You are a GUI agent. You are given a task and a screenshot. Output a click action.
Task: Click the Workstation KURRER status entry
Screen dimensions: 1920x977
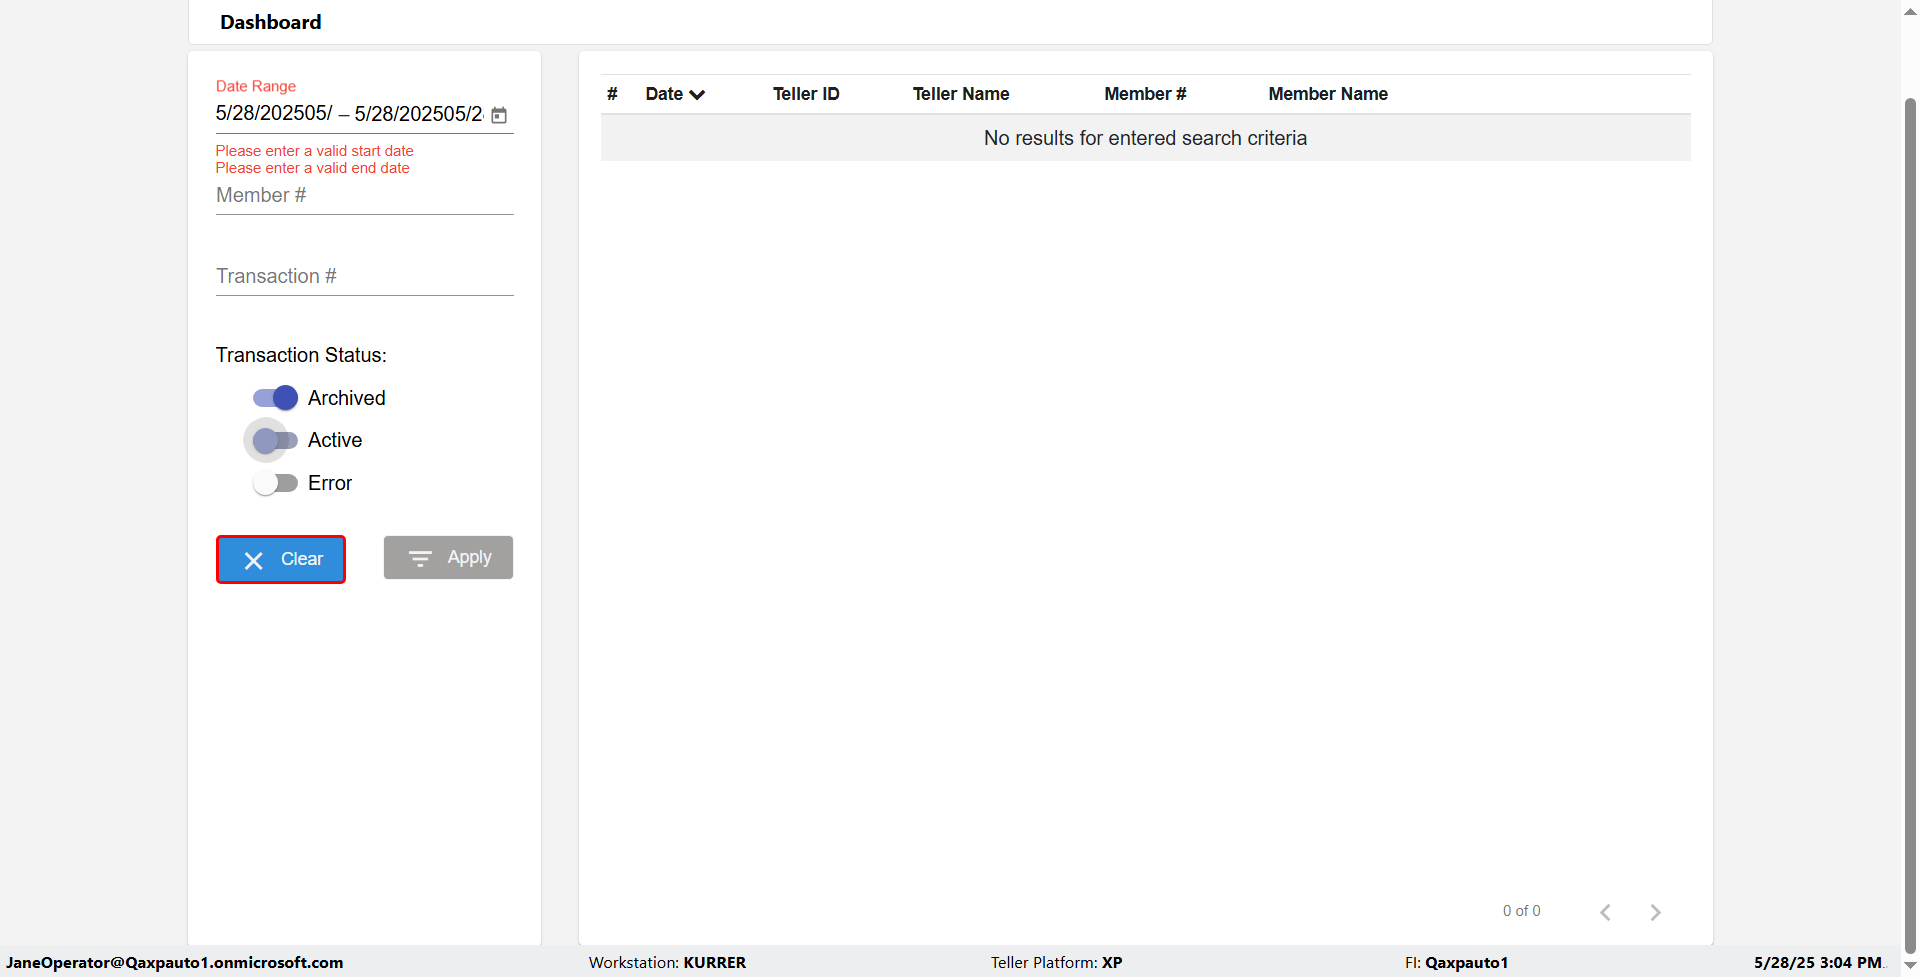coord(667,962)
